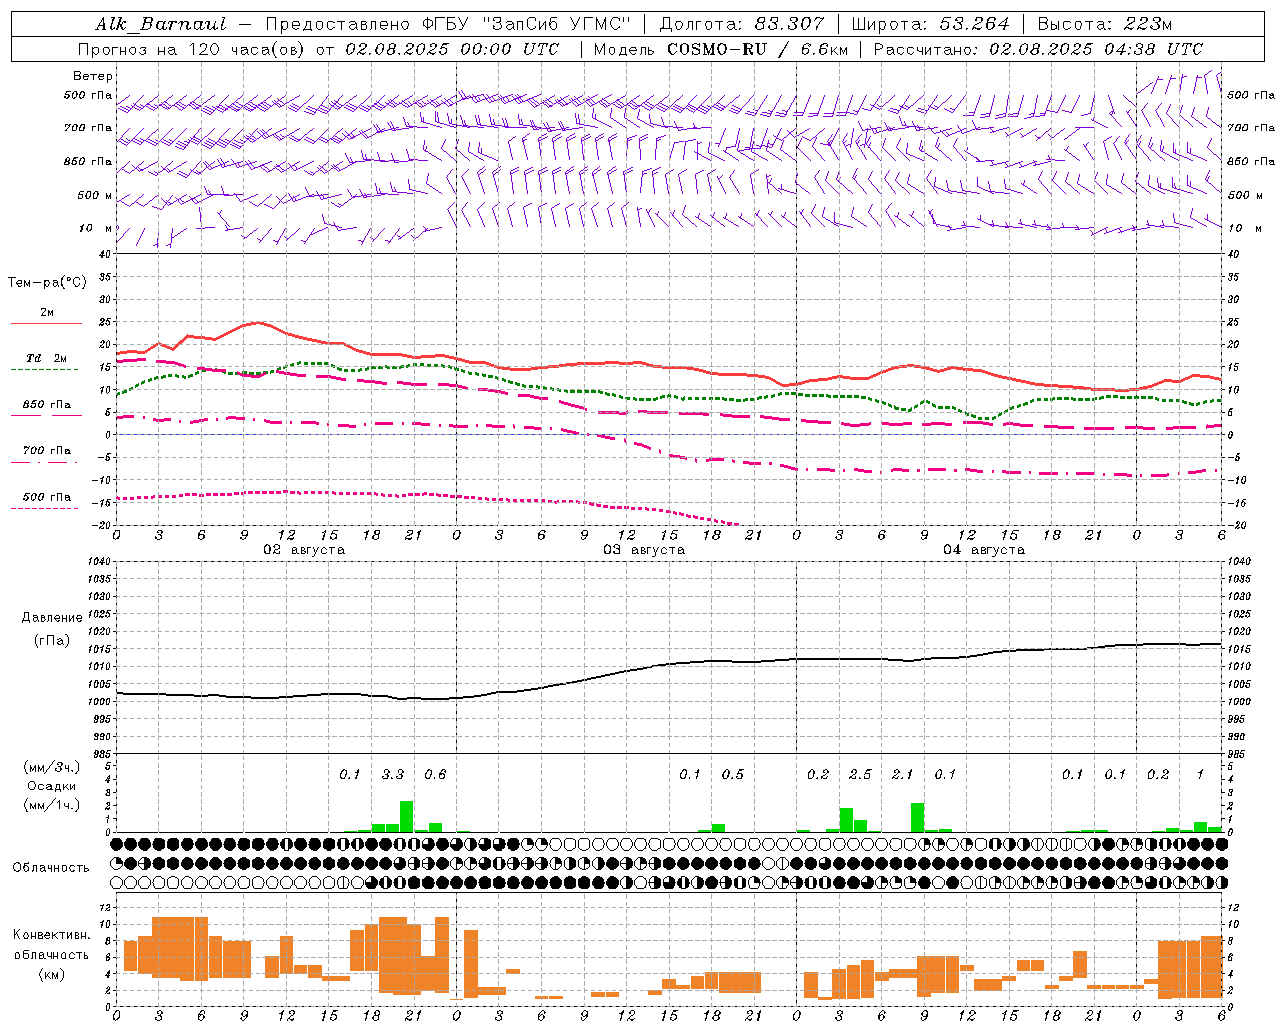
Task: Click the dotted line sample under legend '500 гПа'
Action: point(45,508)
